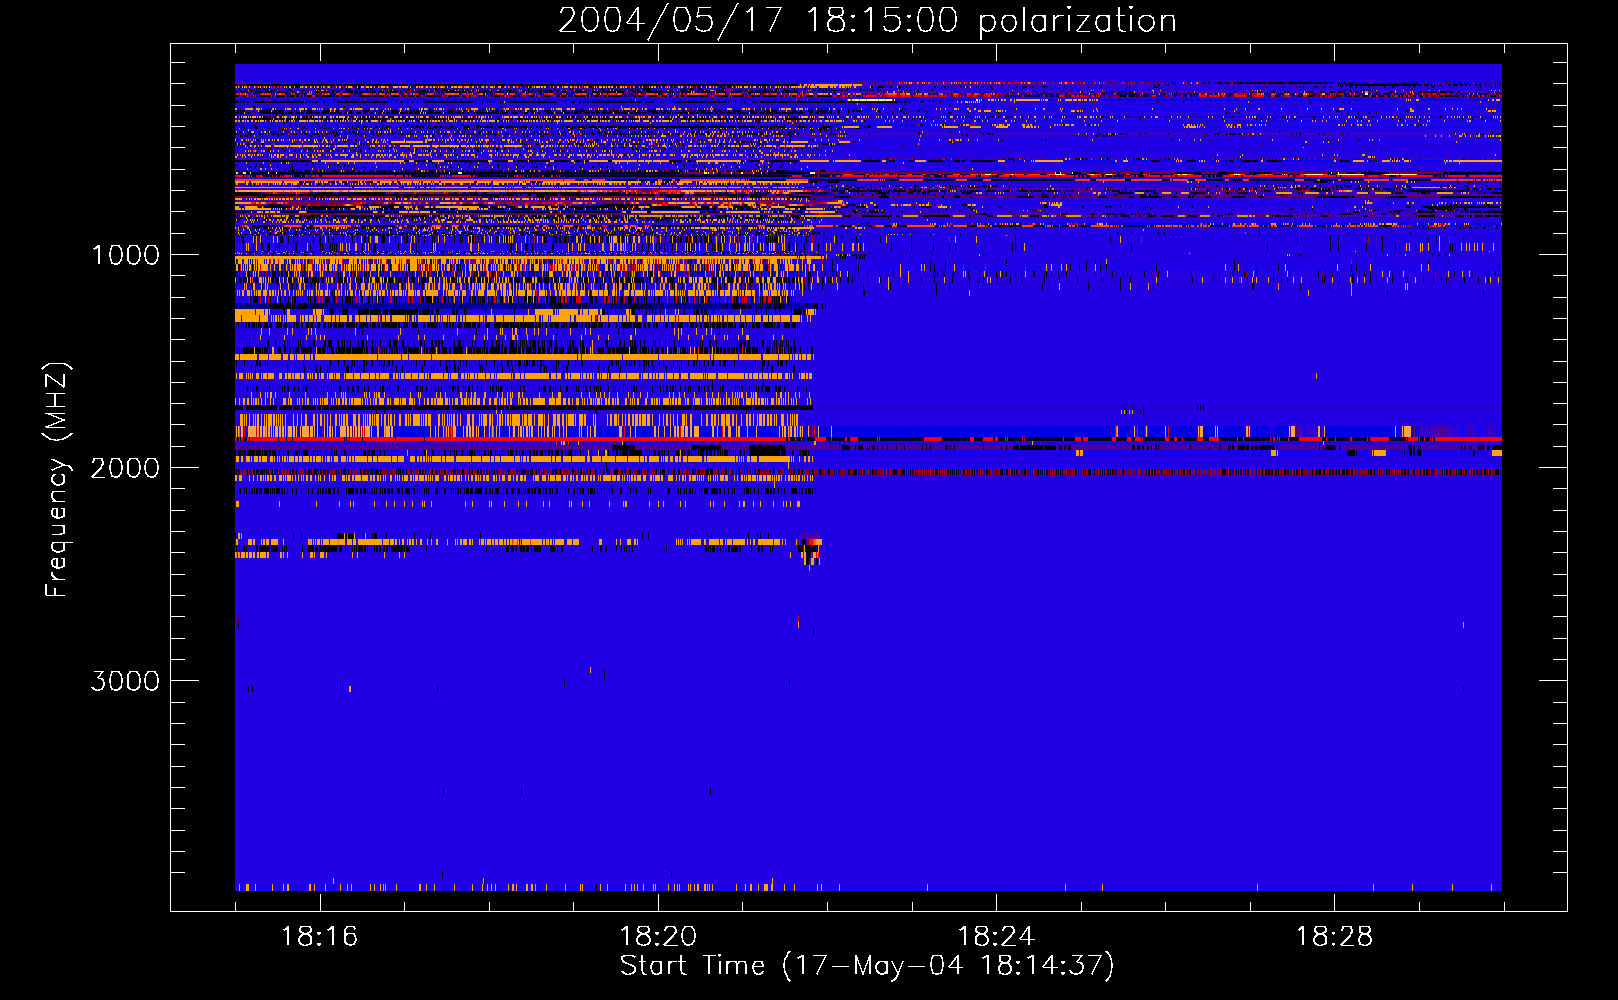This screenshot has height=1000, width=1618.
Task: Select 'Start Time (17-May-04 18:14:37)' label
Action: tap(867, 966)
